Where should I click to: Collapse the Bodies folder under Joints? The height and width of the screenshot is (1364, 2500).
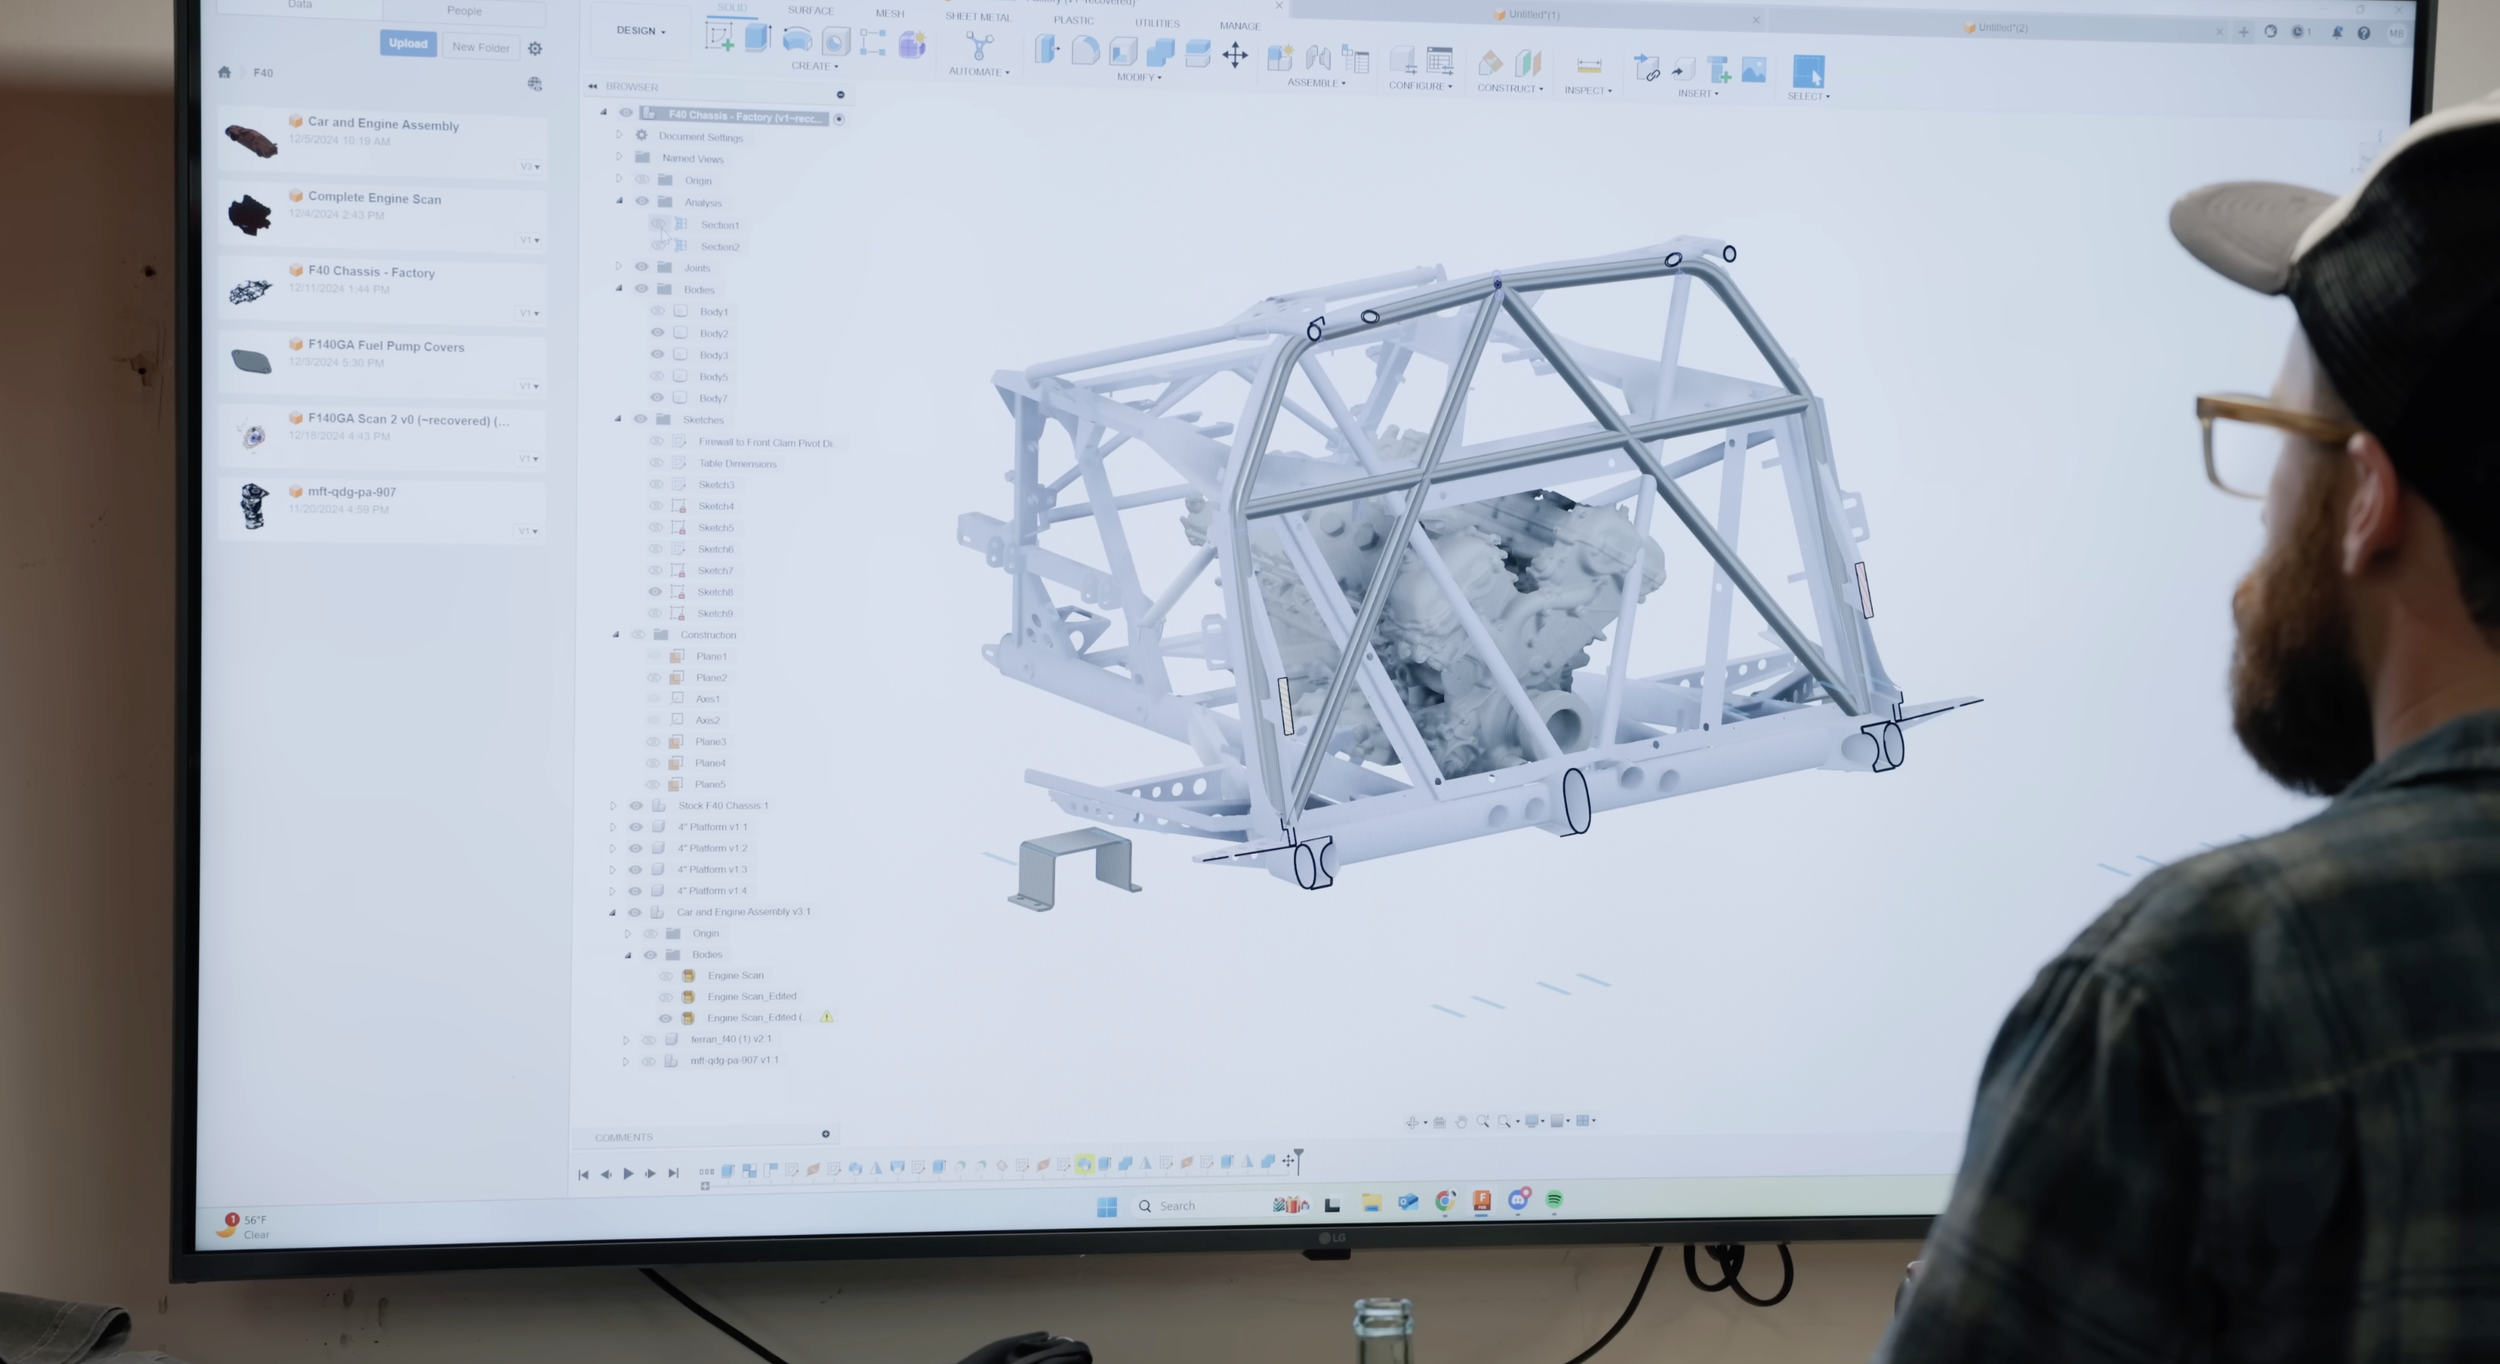click(x=619, y=288)
